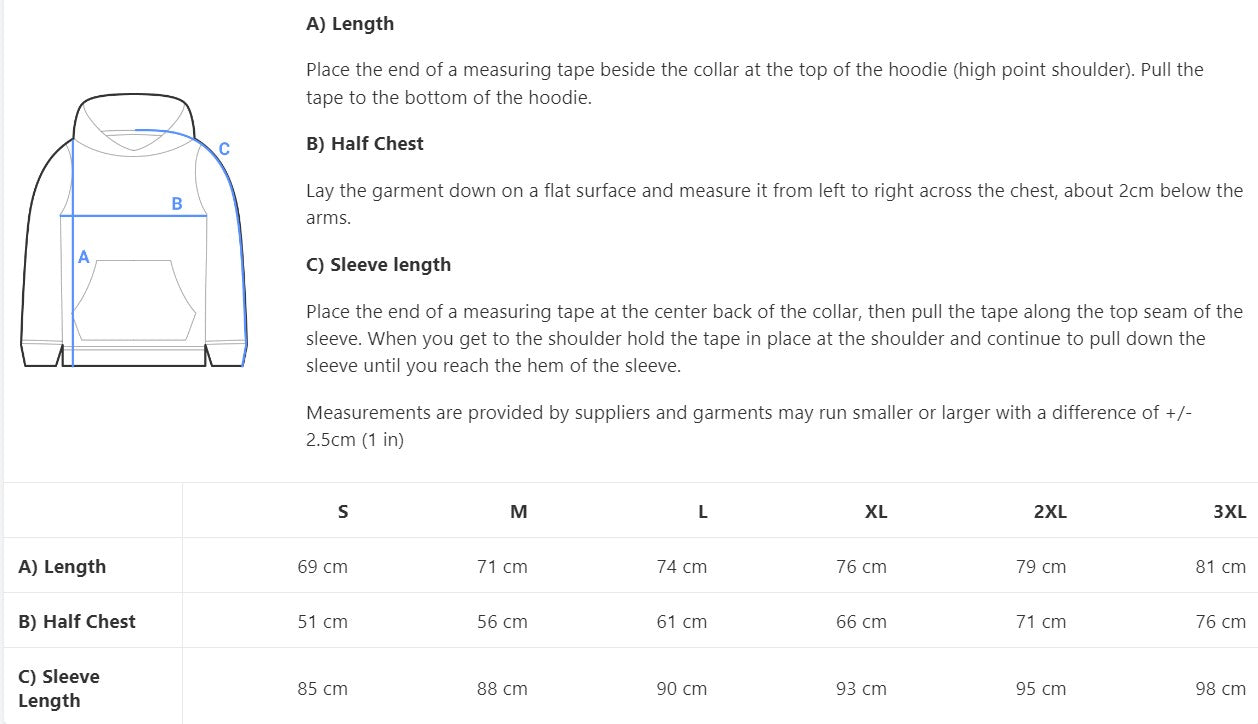Click the blue letter A on the hoodie diagram
This screenshot has height=724, width=1258.
pos(84,257)
